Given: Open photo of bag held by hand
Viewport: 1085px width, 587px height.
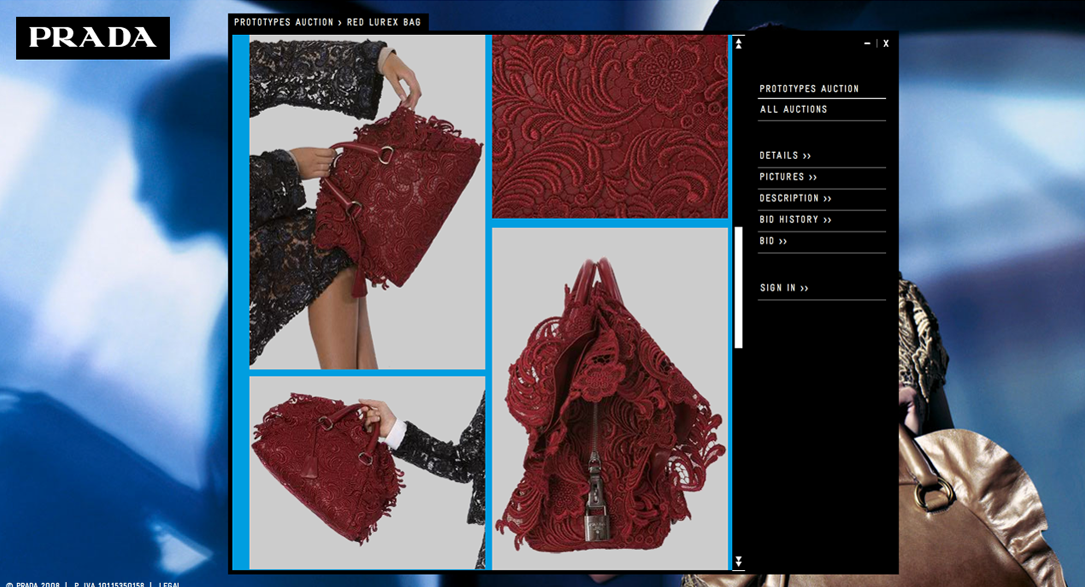Looking at the screenshot, I should tap(367, 473).
